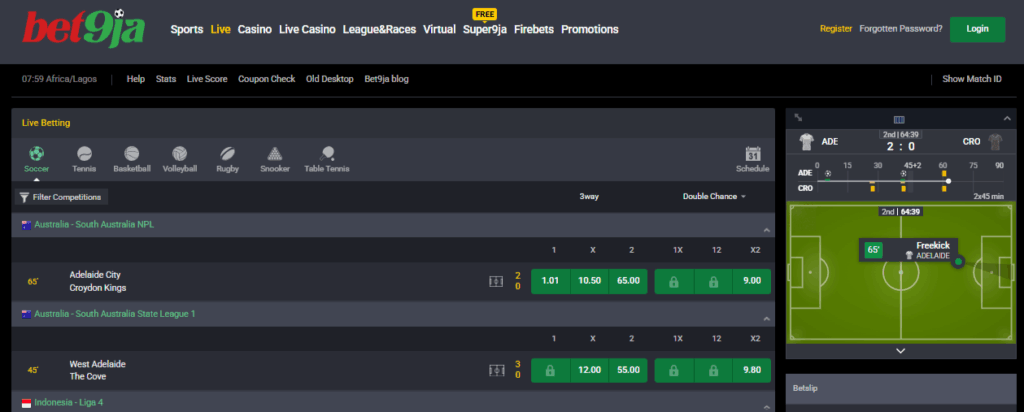Select the 12.00 draw odds for West Adelaide
Image resolution: width=1024 pixels, height=412 pixels.
point(589,370)
